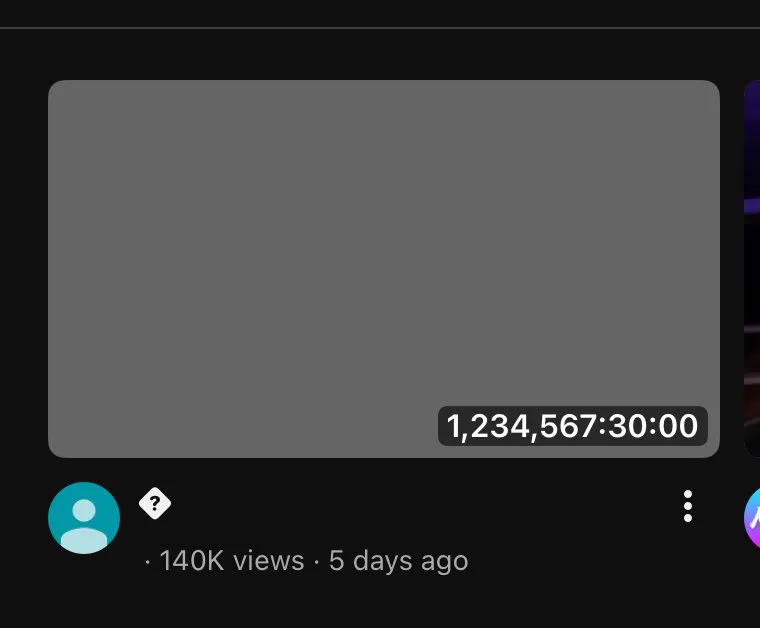
Task: Open the three-dot video options menu
Action: 687,506
